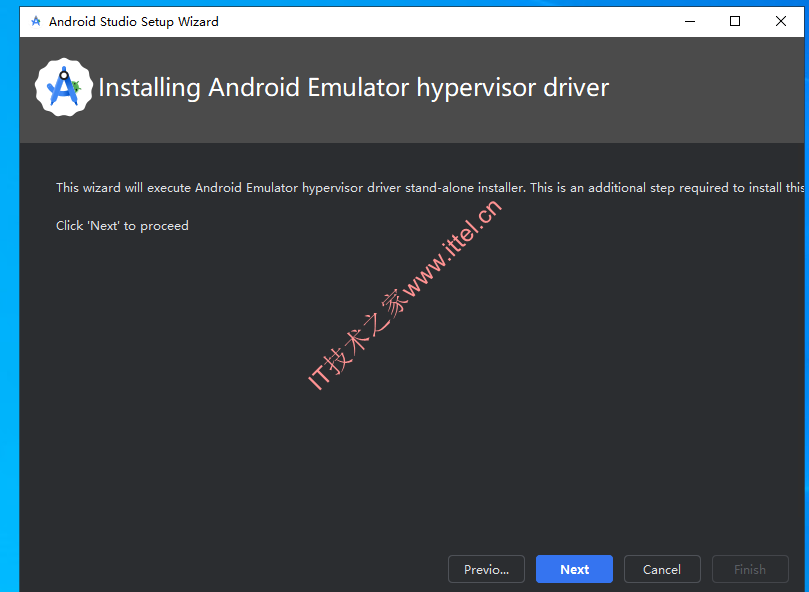Screen dimensions: 809x592
Task: Click the text 'Click 'Next' to proceed'
Action: (122, 226)
